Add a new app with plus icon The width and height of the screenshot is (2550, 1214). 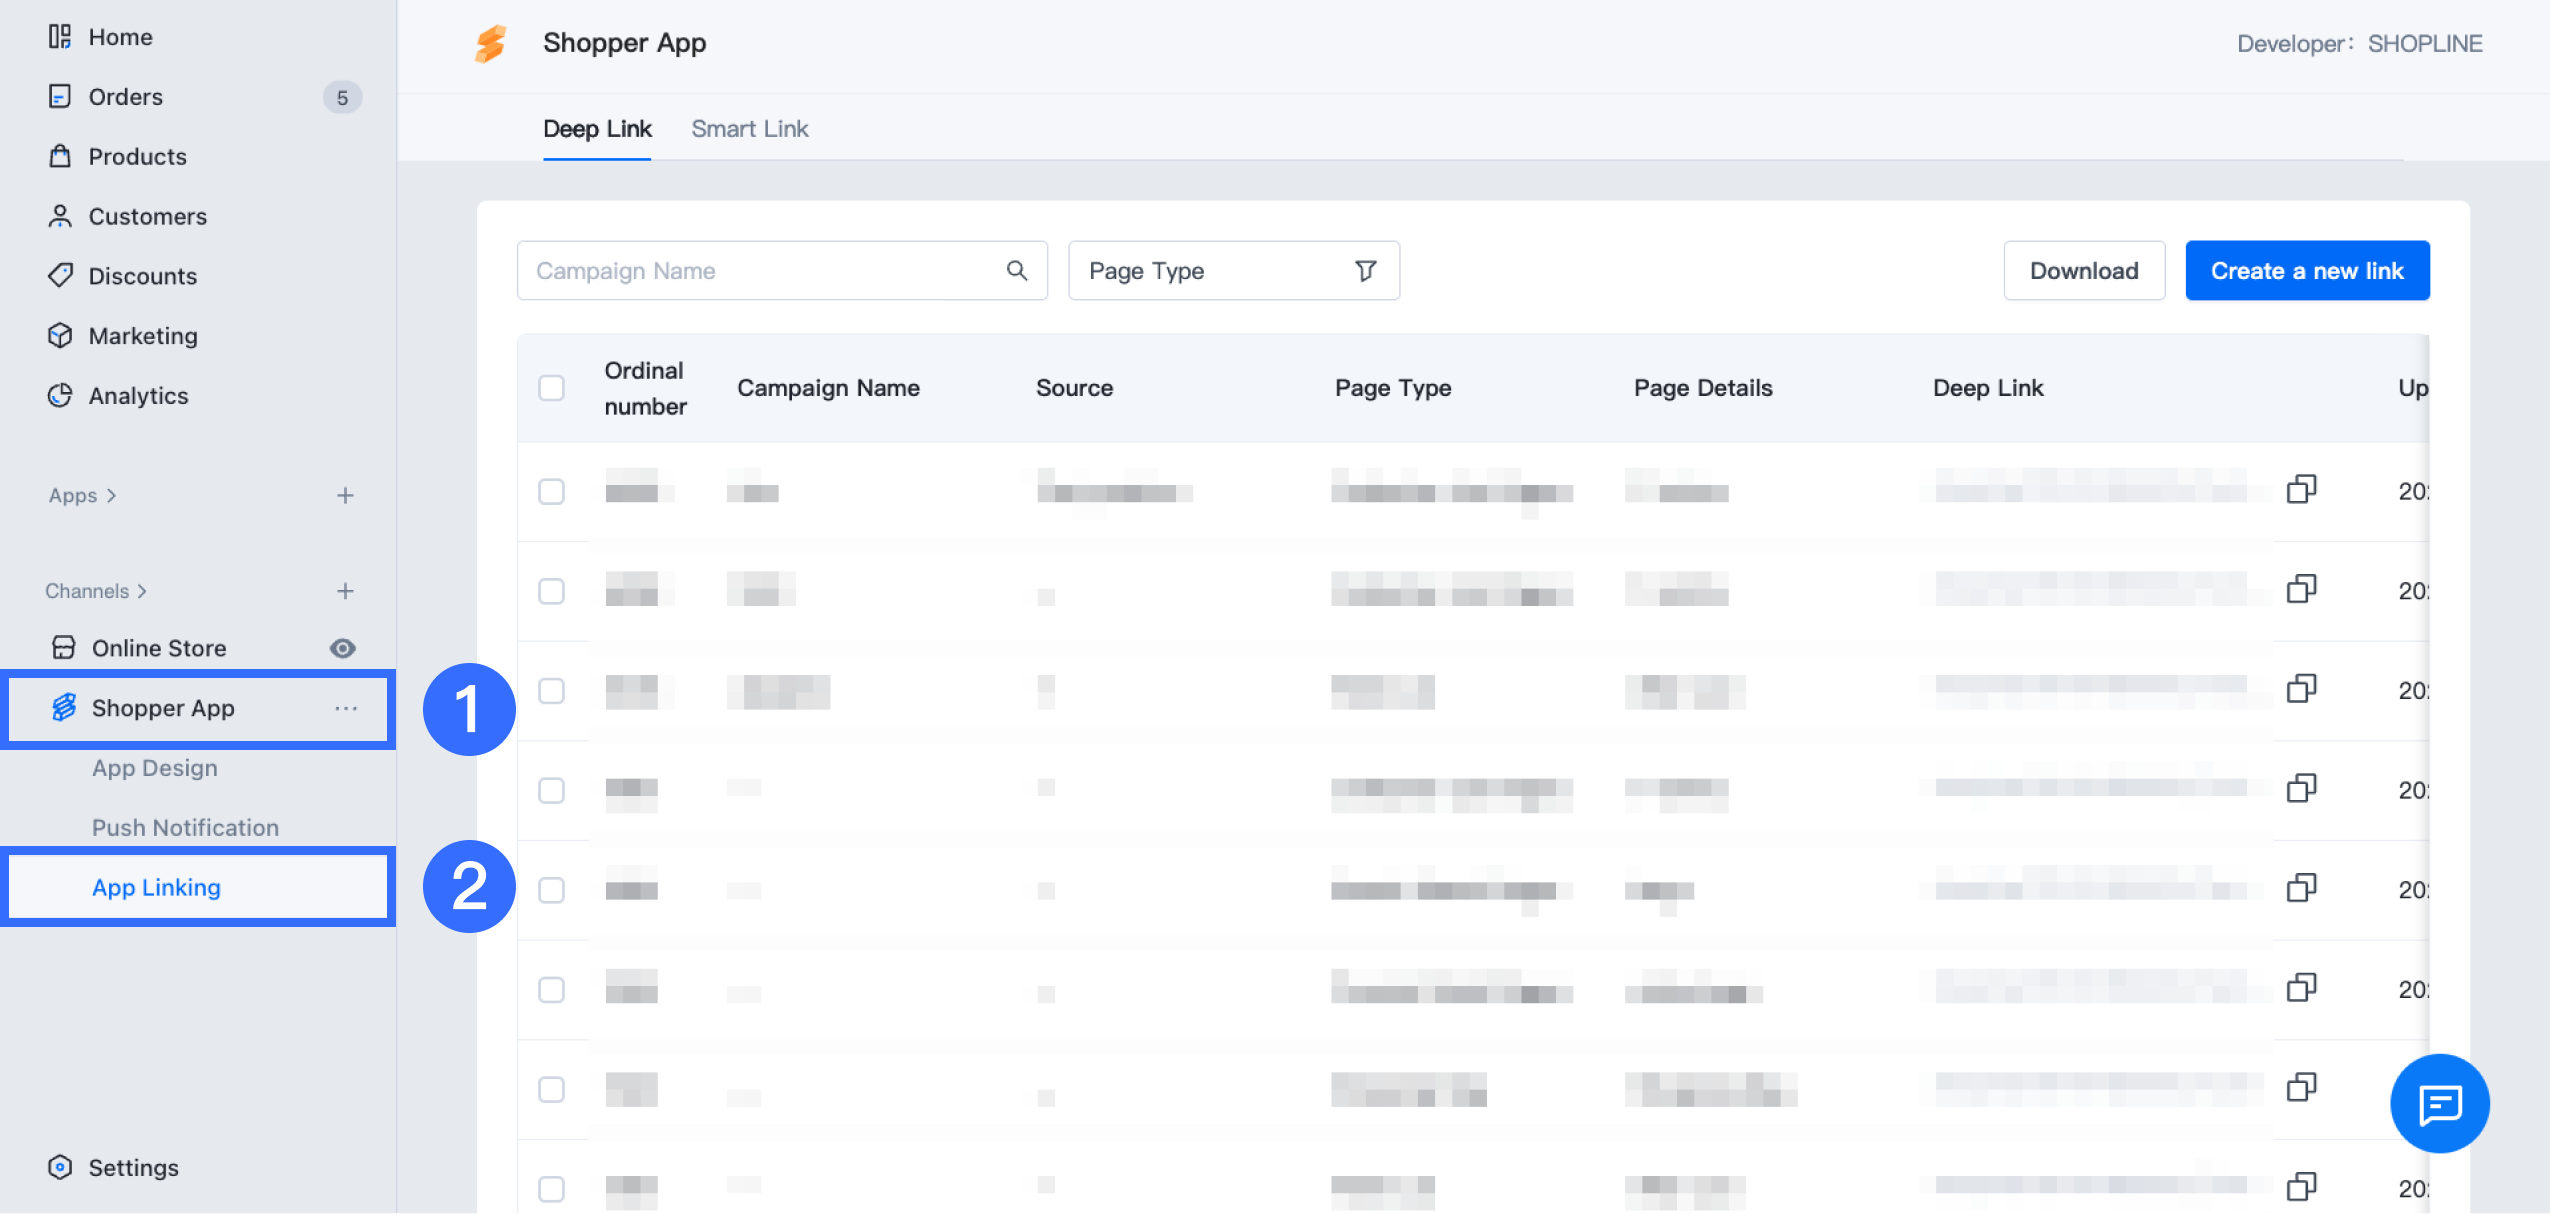click(345, 496)
